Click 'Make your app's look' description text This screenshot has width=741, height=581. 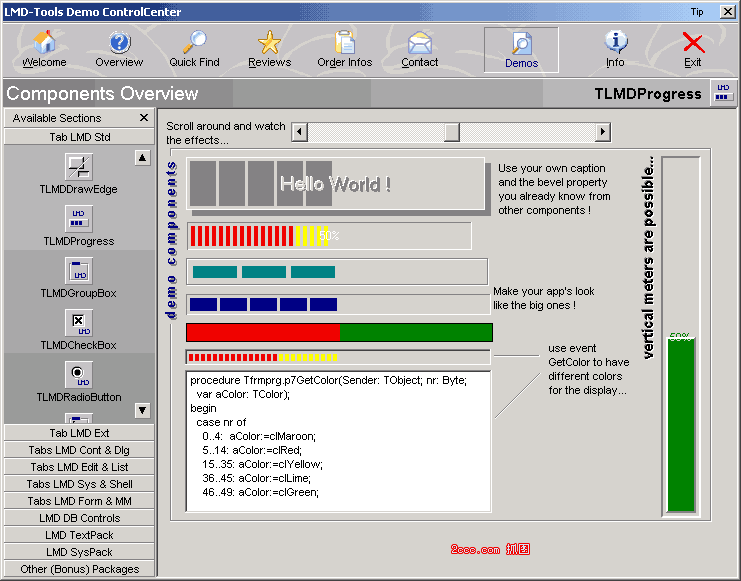543,291
